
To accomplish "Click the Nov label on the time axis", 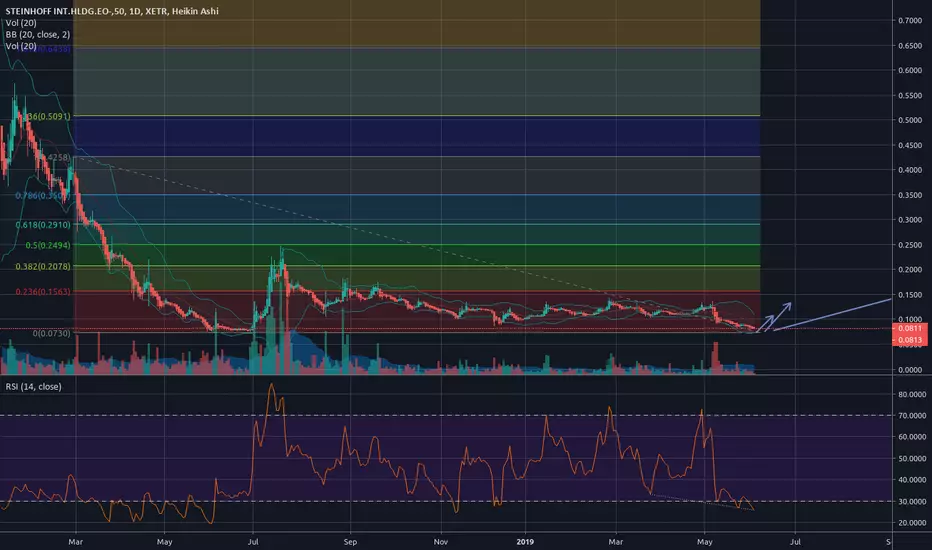I will tap(440, 542).
